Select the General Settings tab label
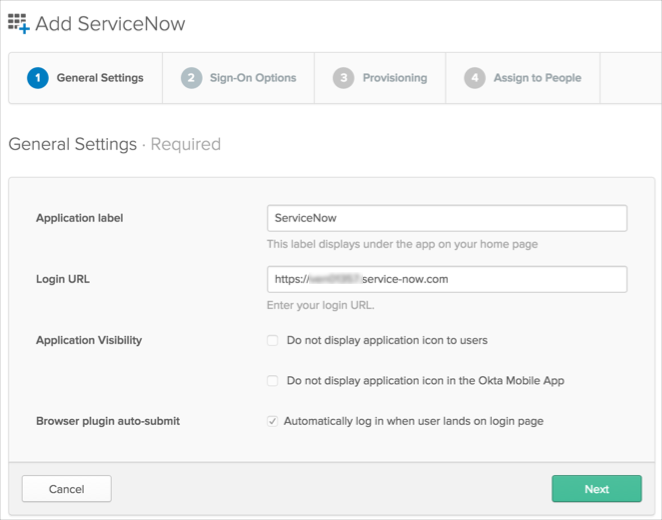 (x=100, y=78)
